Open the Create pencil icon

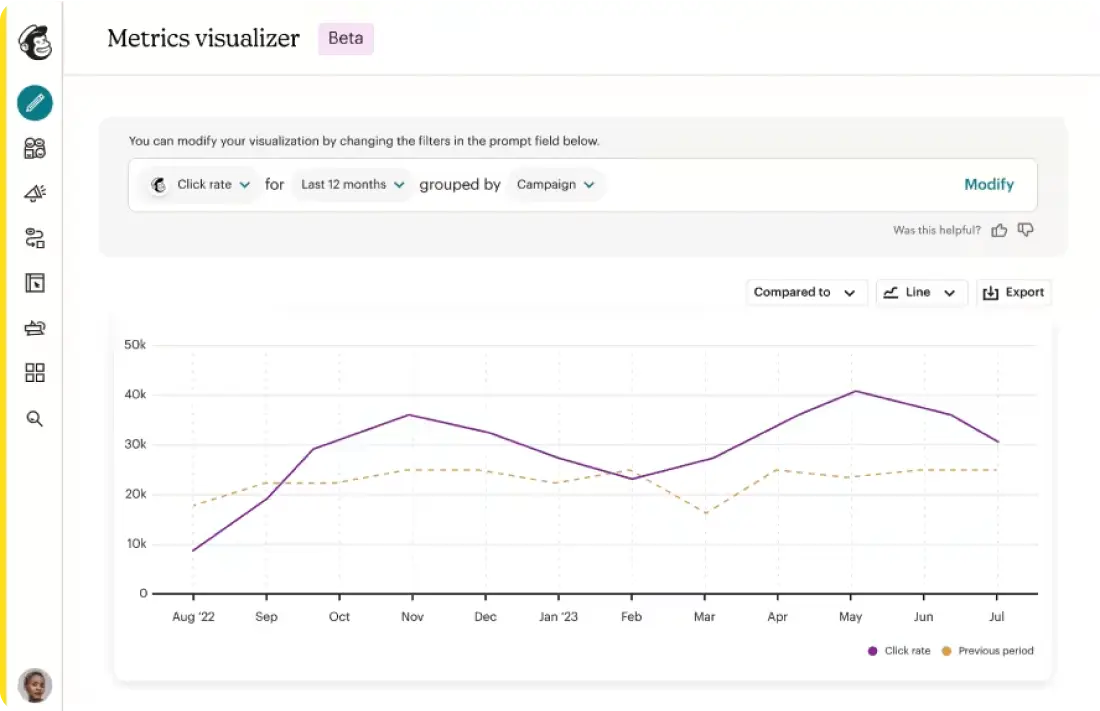35,103
